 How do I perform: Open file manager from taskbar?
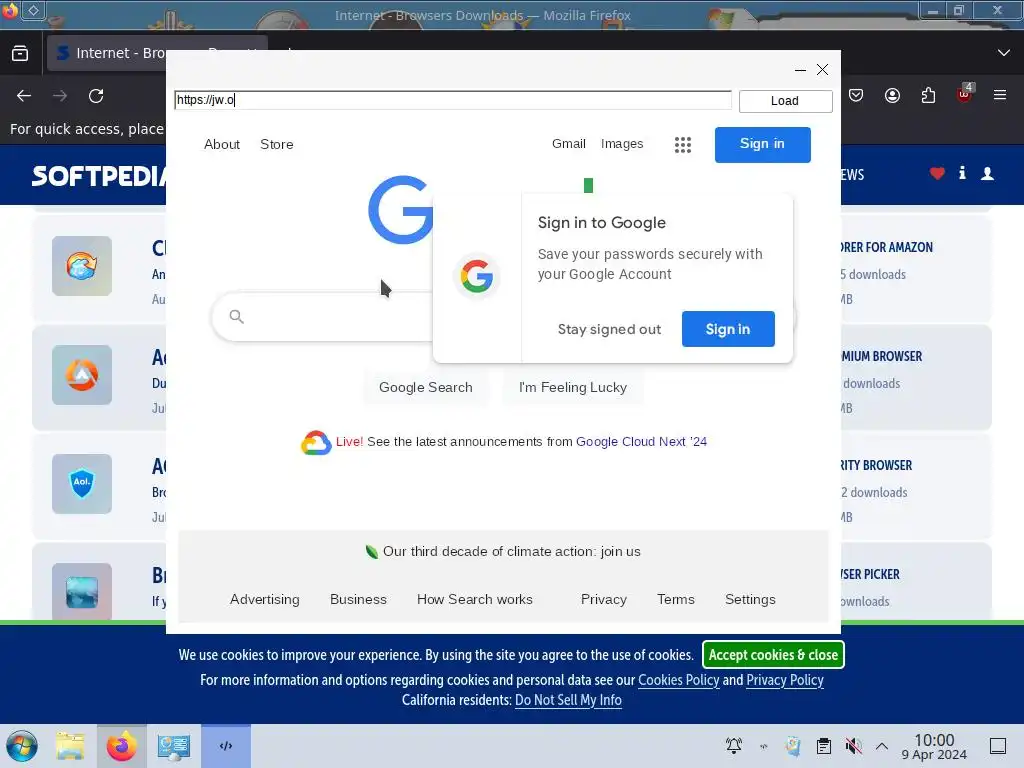pyautogui.click(x=71, y=746)
